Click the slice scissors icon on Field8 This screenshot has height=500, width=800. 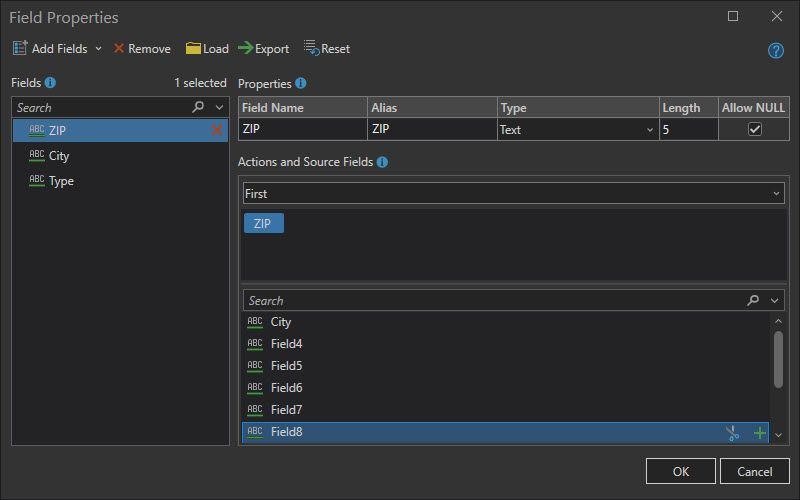tap(732, 433)
